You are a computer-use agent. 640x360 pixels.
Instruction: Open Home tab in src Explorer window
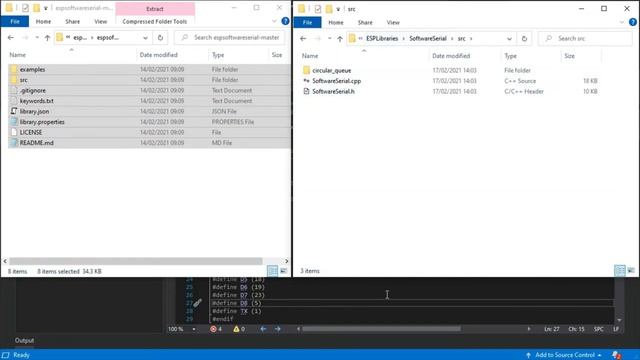336,22
